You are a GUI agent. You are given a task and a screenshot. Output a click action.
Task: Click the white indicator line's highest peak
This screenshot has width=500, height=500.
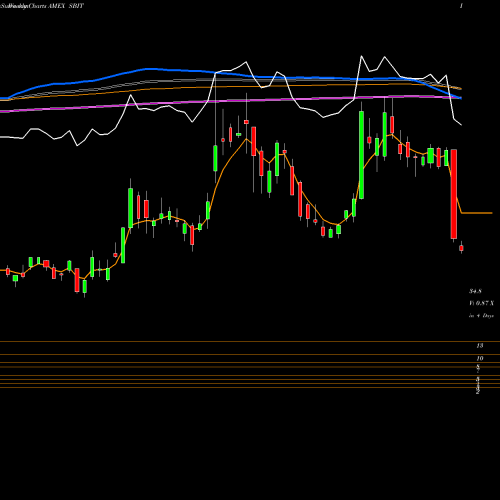click(x=361, y=56)
